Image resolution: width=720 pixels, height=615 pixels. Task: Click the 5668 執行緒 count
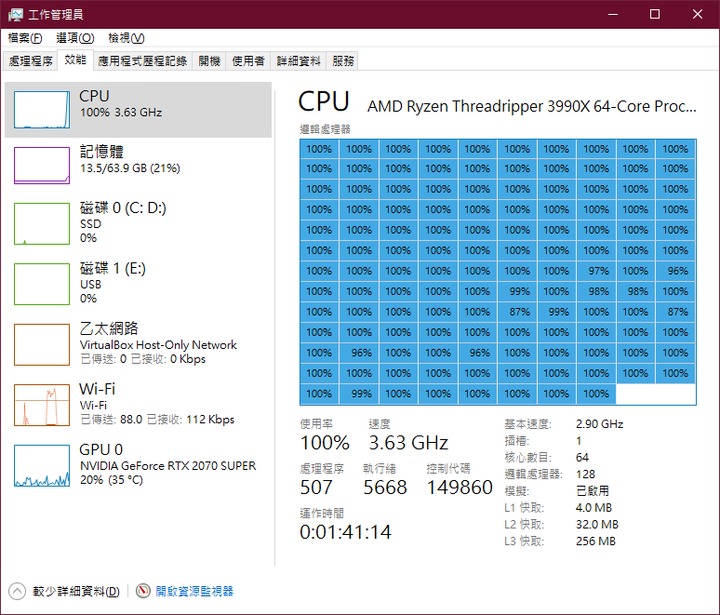[x=385, y=487]
